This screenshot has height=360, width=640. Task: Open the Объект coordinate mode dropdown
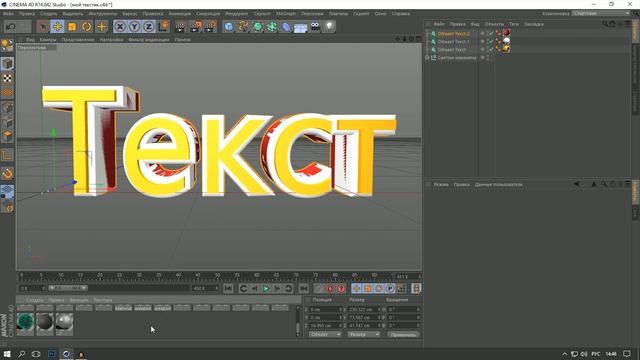325,334
